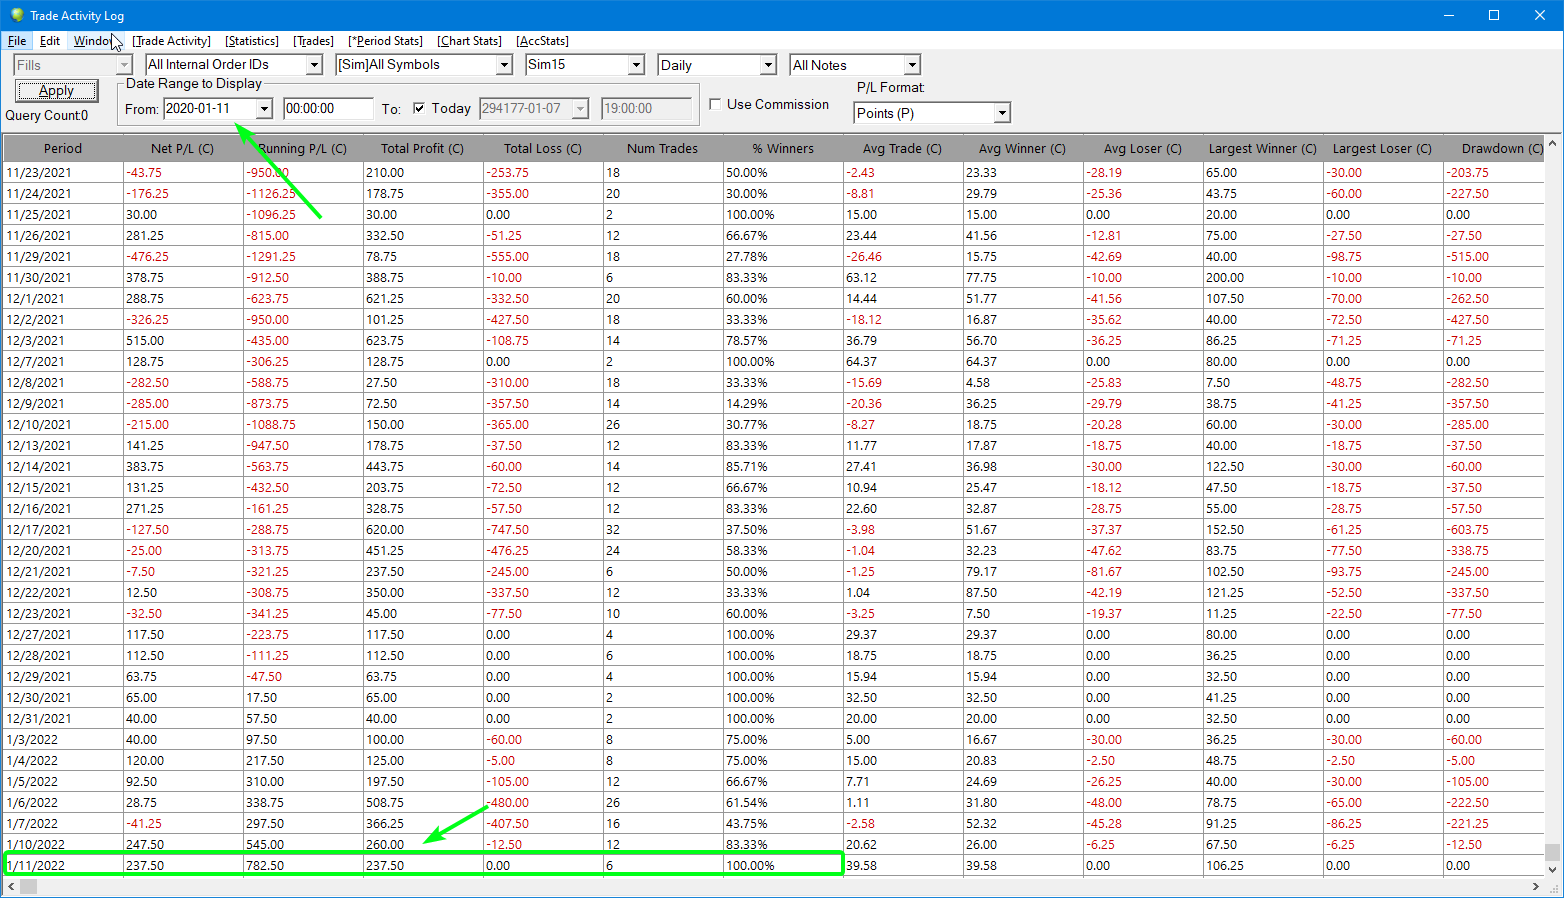
Task: Click the 85.71% winners value
Action: coord(746,467)
